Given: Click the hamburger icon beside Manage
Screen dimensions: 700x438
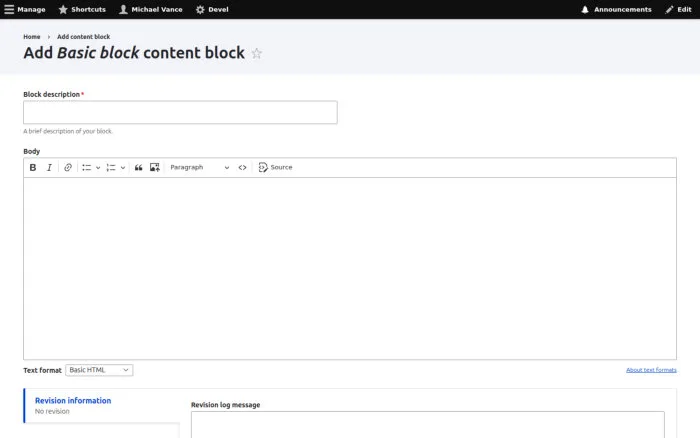Looking at the screenshot, I should pyautogui.click(x=9, y=9).
